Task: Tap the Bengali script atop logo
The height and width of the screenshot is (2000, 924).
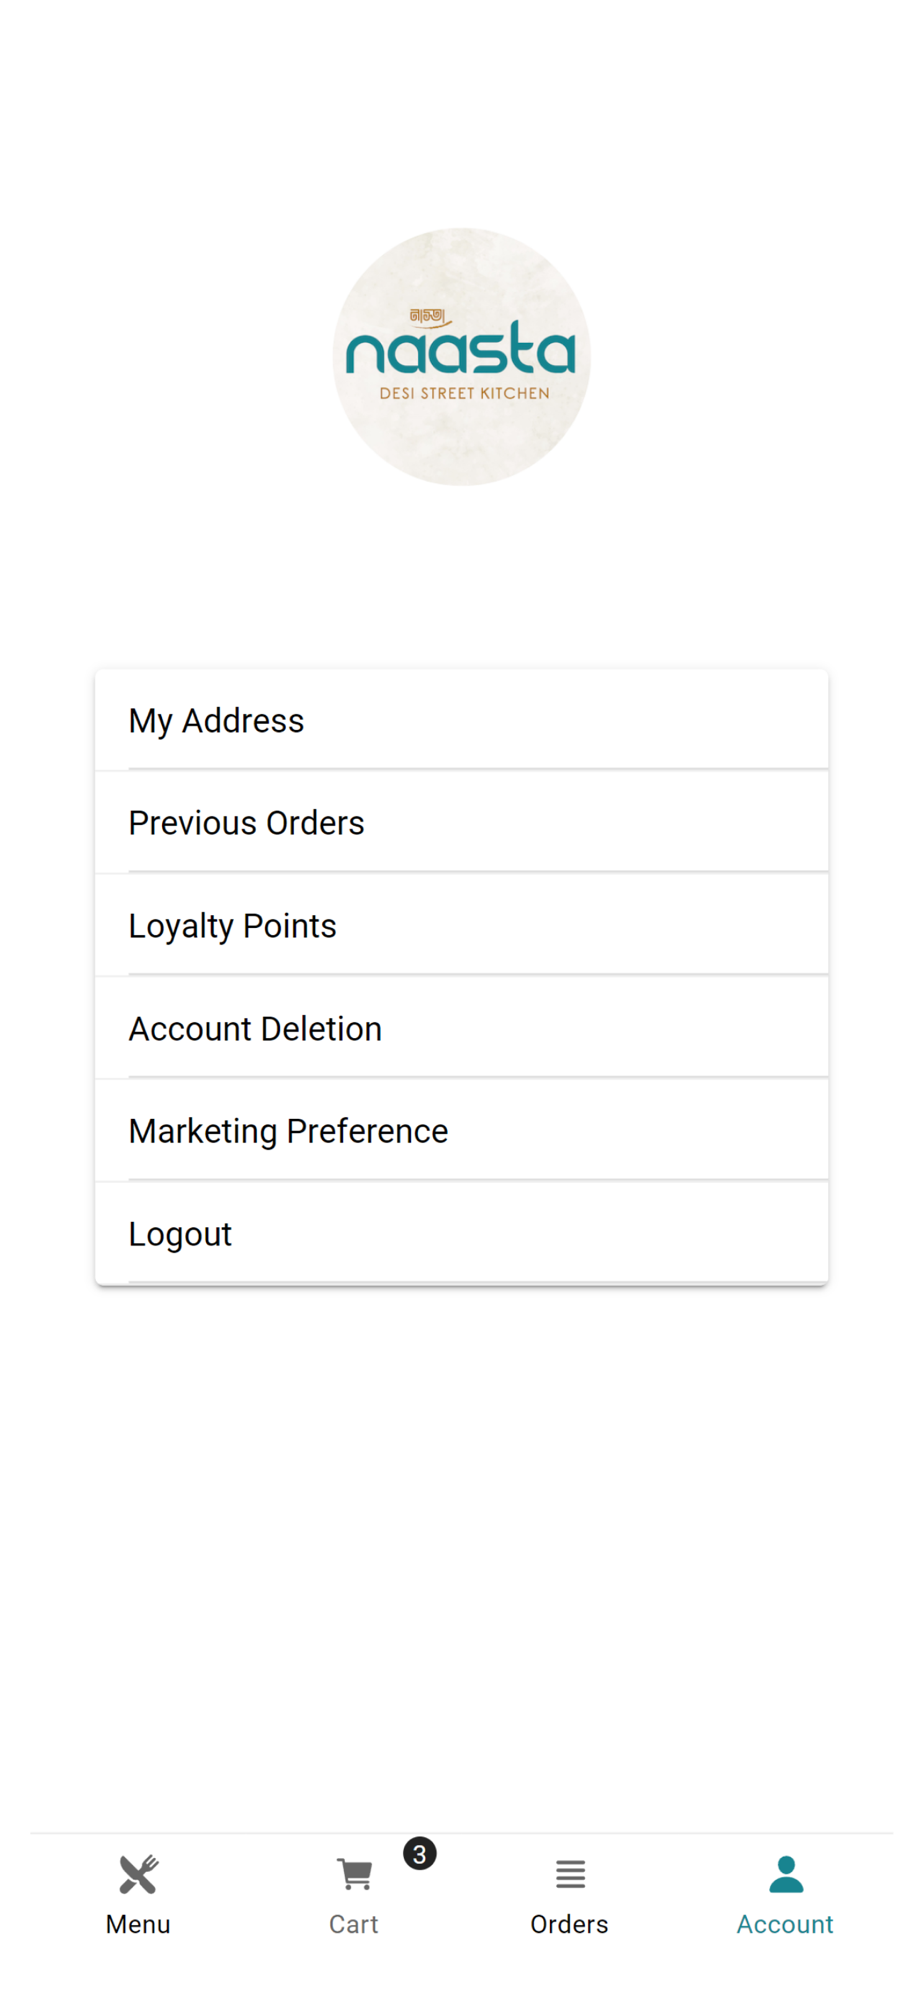Action: pyautogui.click(x=428, y=317)
